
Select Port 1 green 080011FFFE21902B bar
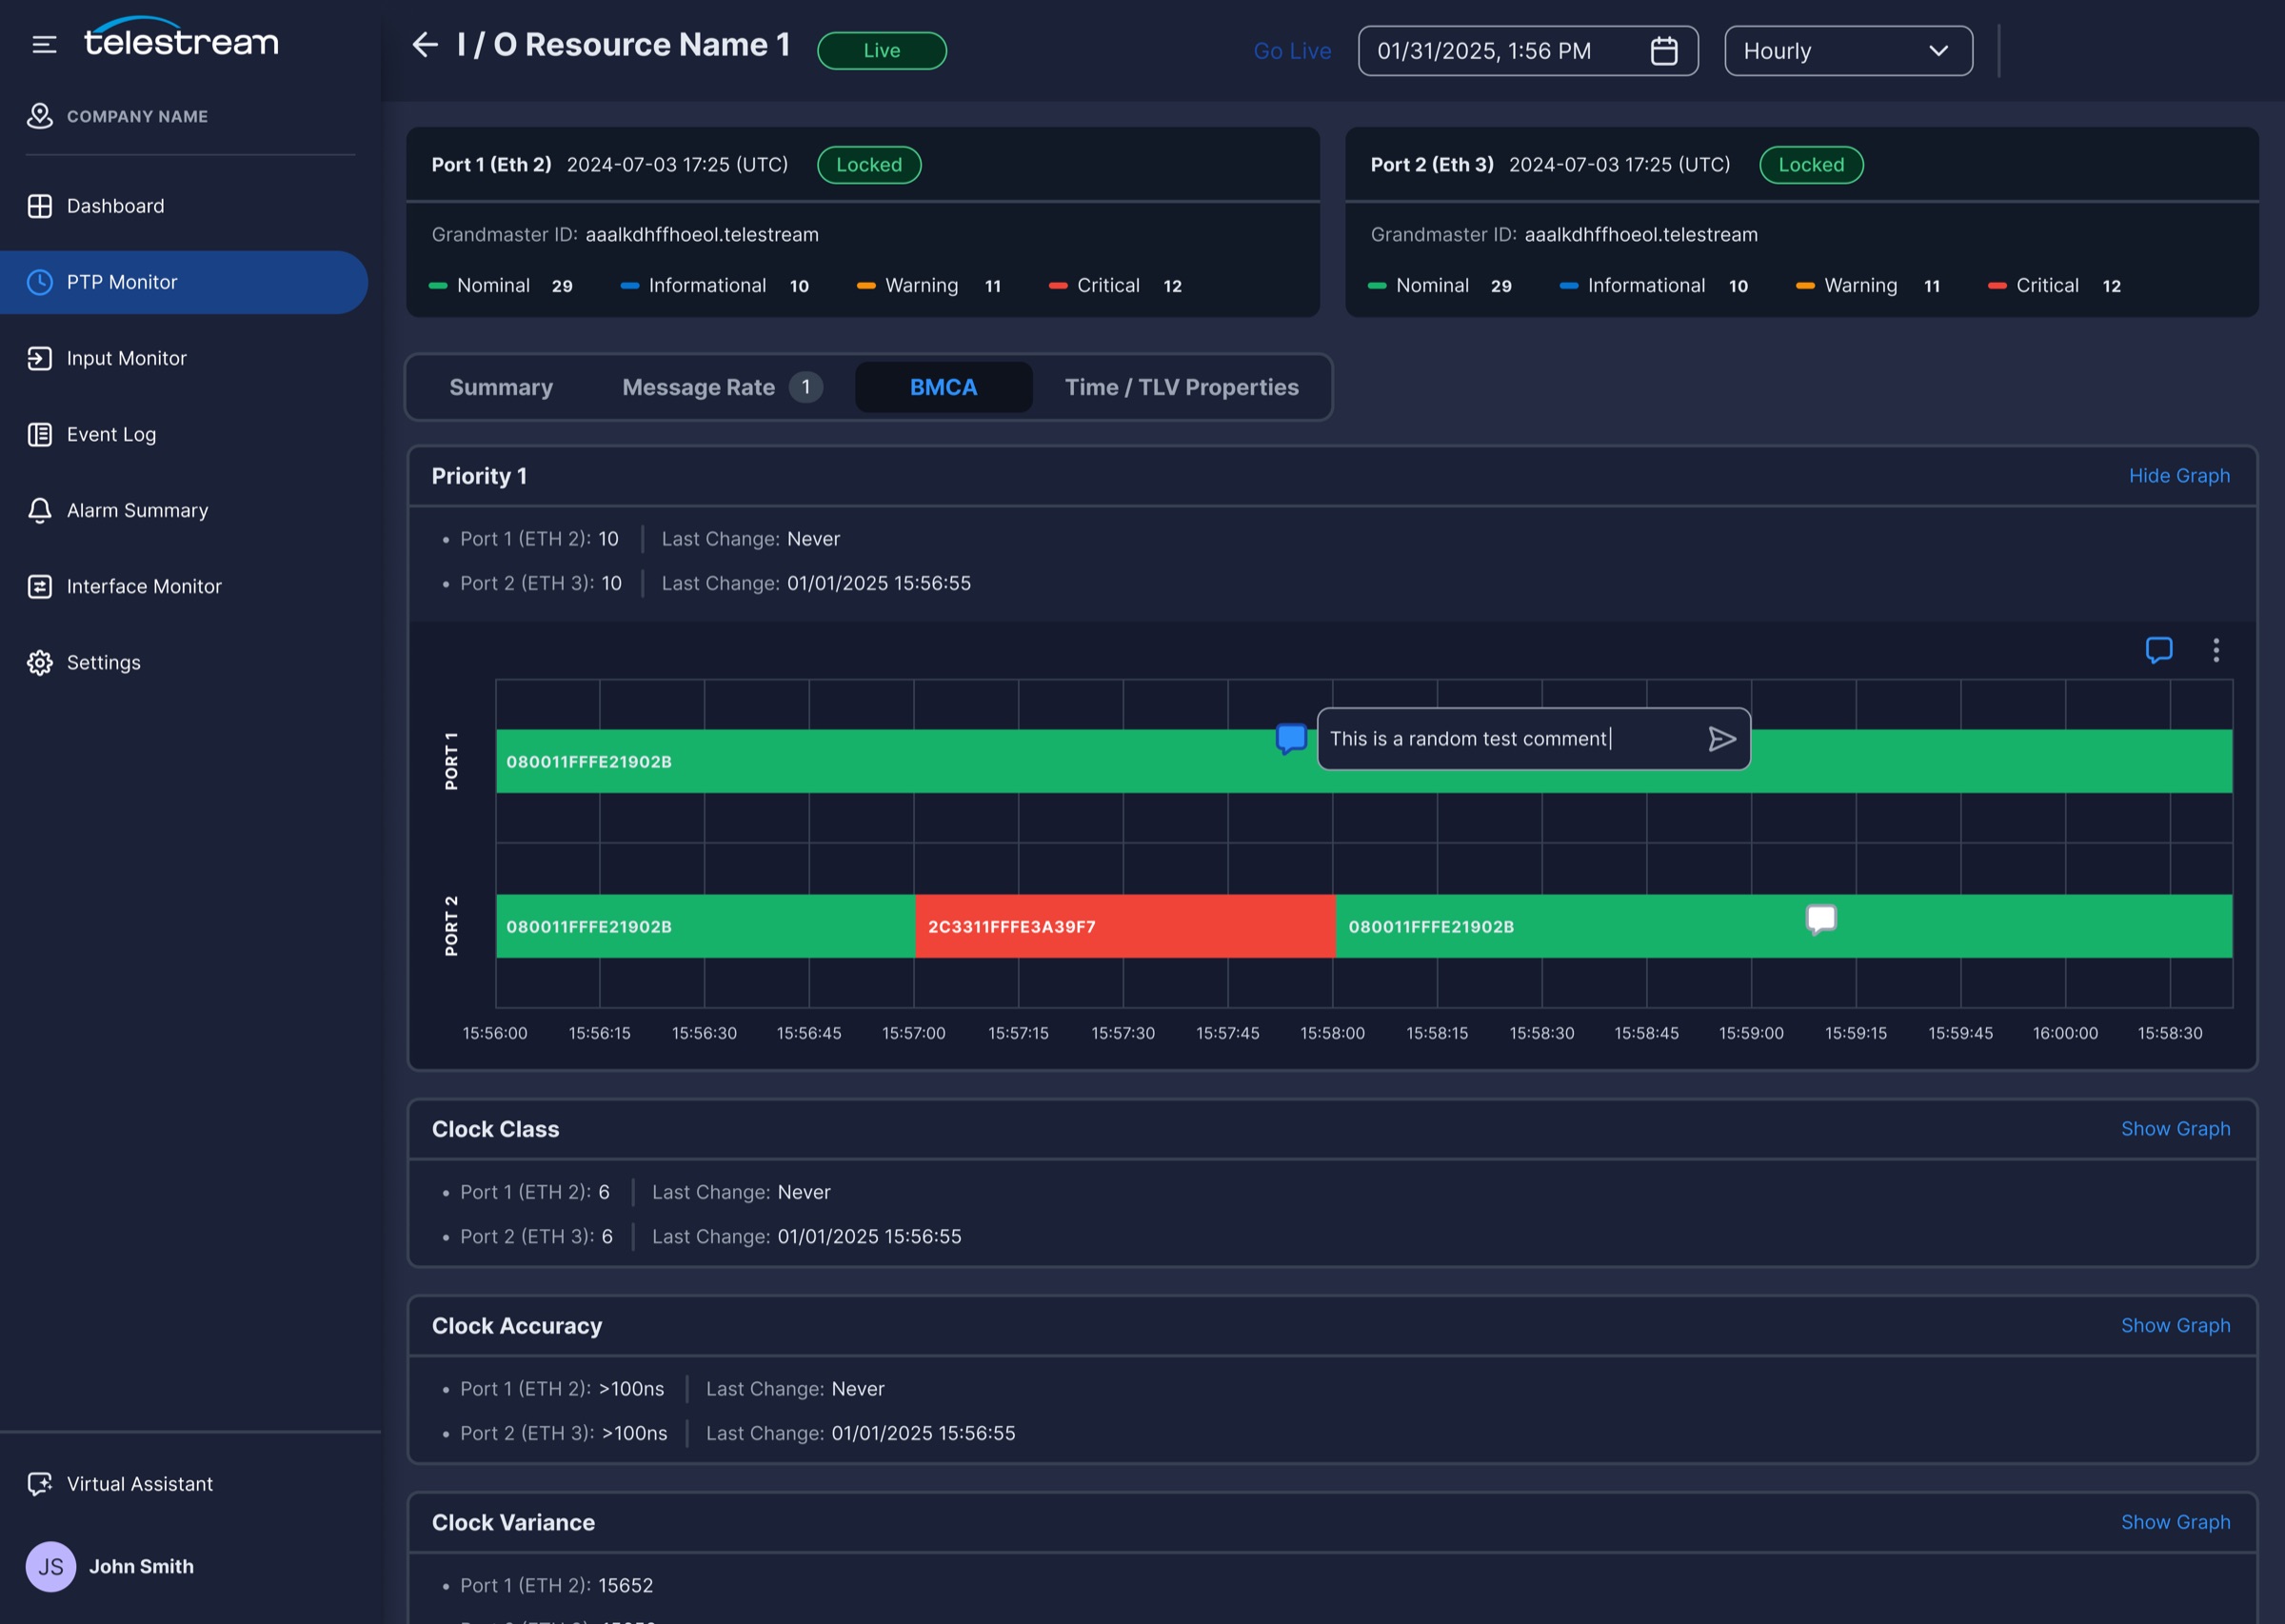1364,761
